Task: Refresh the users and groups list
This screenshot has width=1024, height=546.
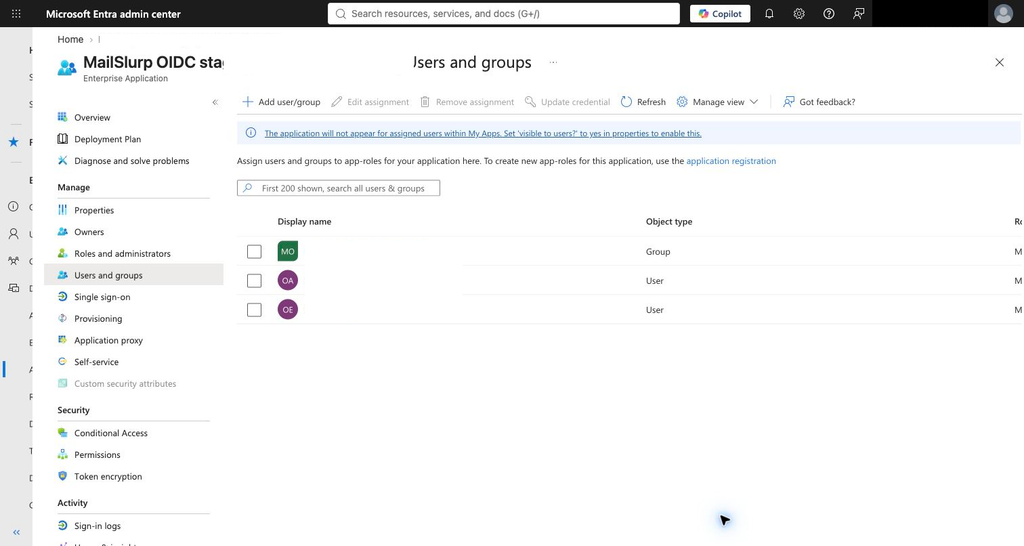Action: [643, 102]
